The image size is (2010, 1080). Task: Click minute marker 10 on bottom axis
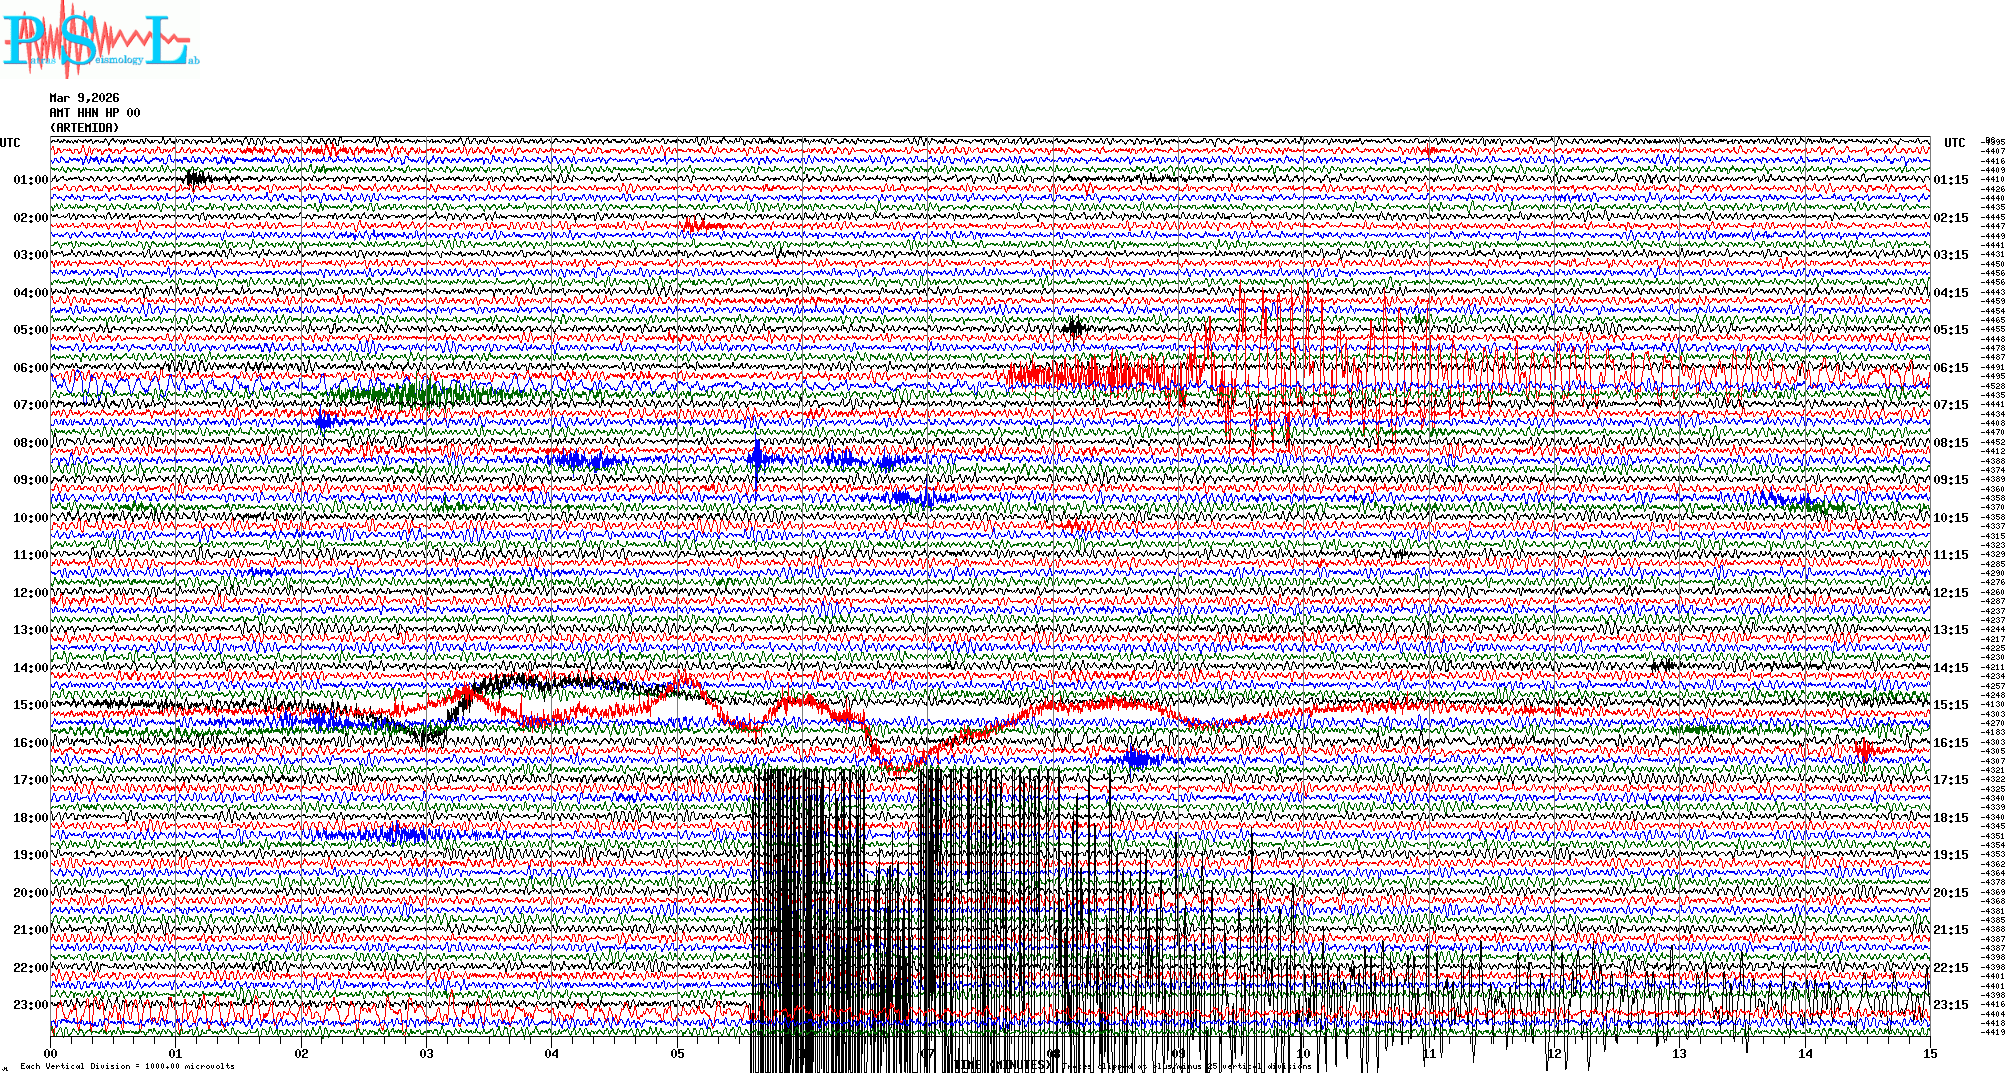click(x=1303, y=1053)
